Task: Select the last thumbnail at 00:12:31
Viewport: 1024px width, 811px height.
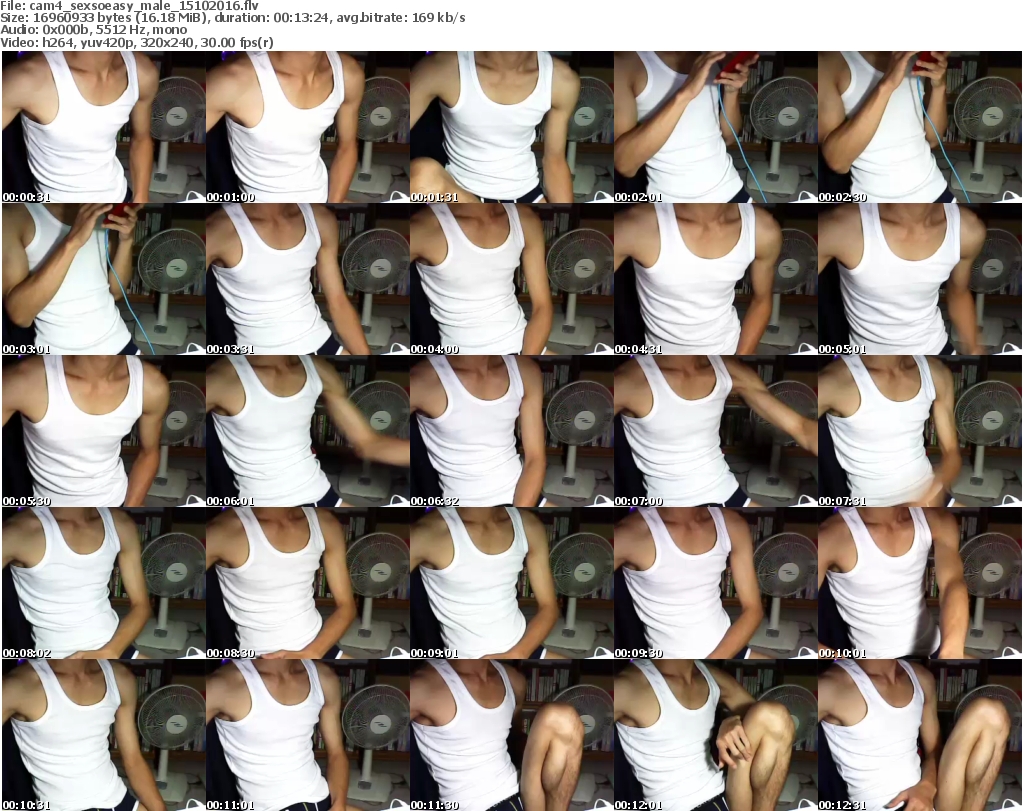Action: (x=920, y=735)
